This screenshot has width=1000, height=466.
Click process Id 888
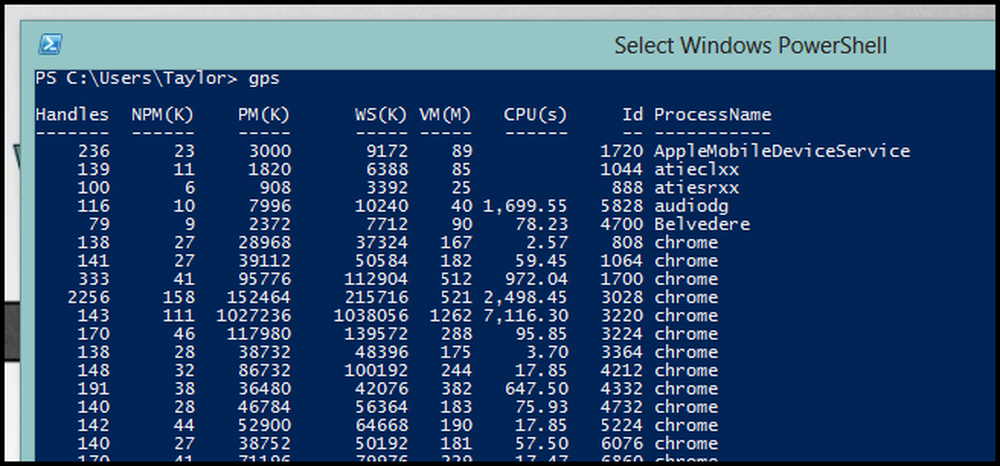pos(627,188)
